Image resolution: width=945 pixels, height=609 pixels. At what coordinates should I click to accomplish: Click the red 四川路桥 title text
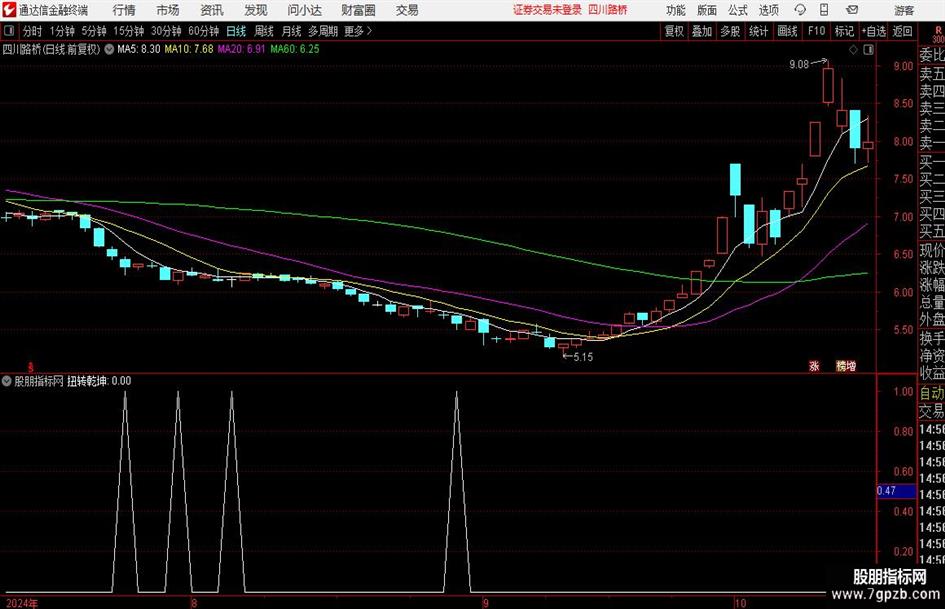tap(608, 10)
